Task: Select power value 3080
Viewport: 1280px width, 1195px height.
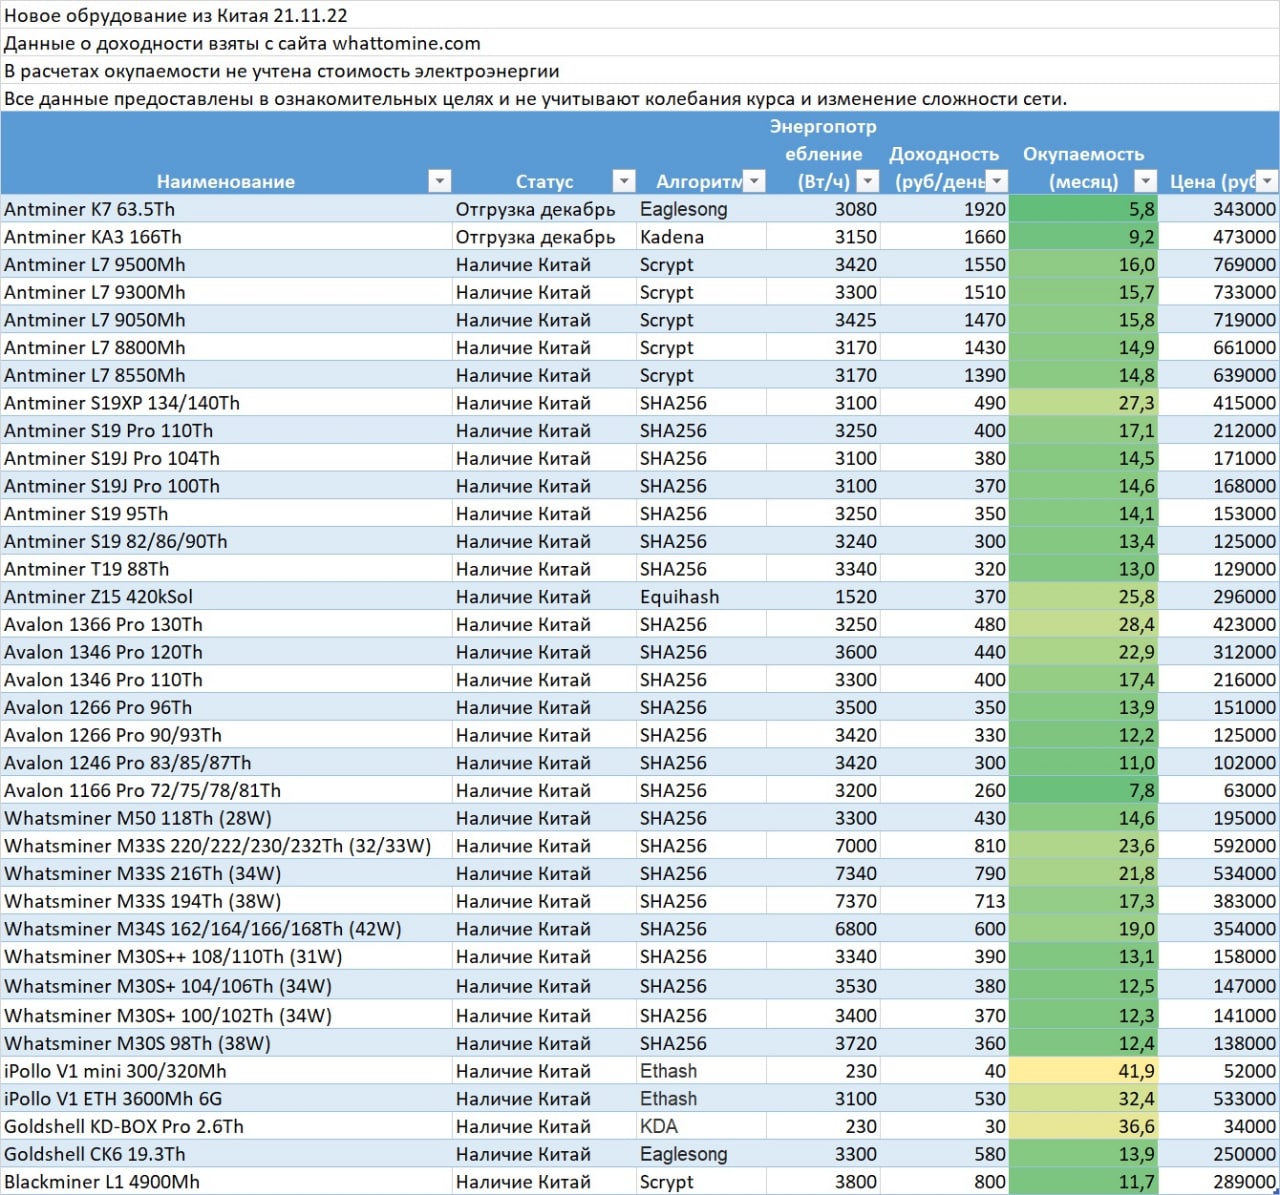Action: [823, 209]
